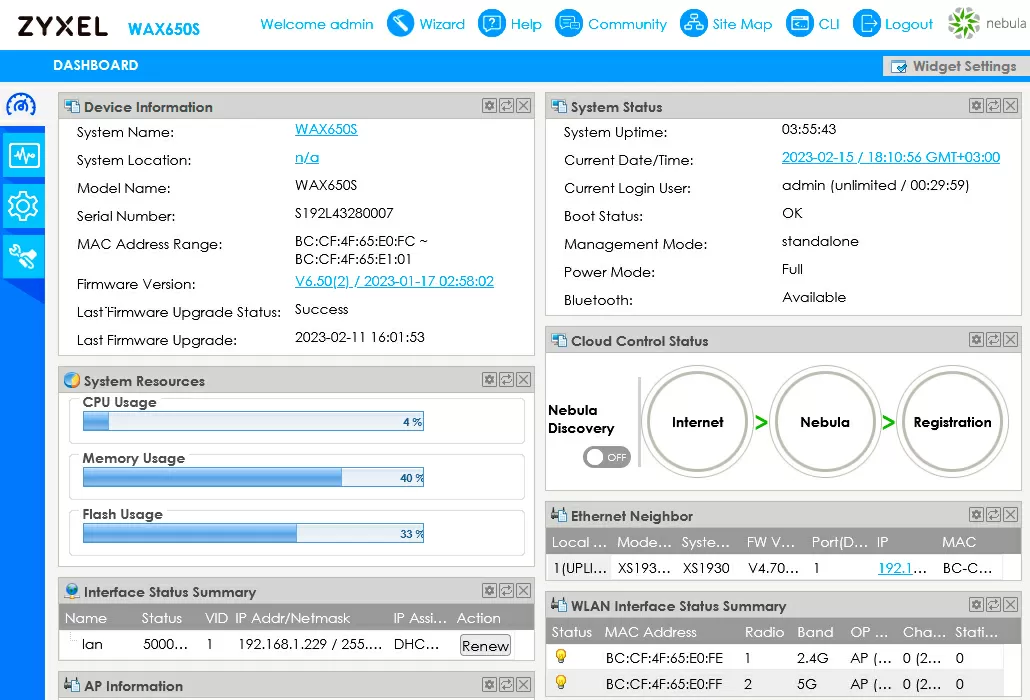This screenshot has height=700, width=1030.
Task: Open the WAX650S system name link
Action: click(x=326, y=129)
